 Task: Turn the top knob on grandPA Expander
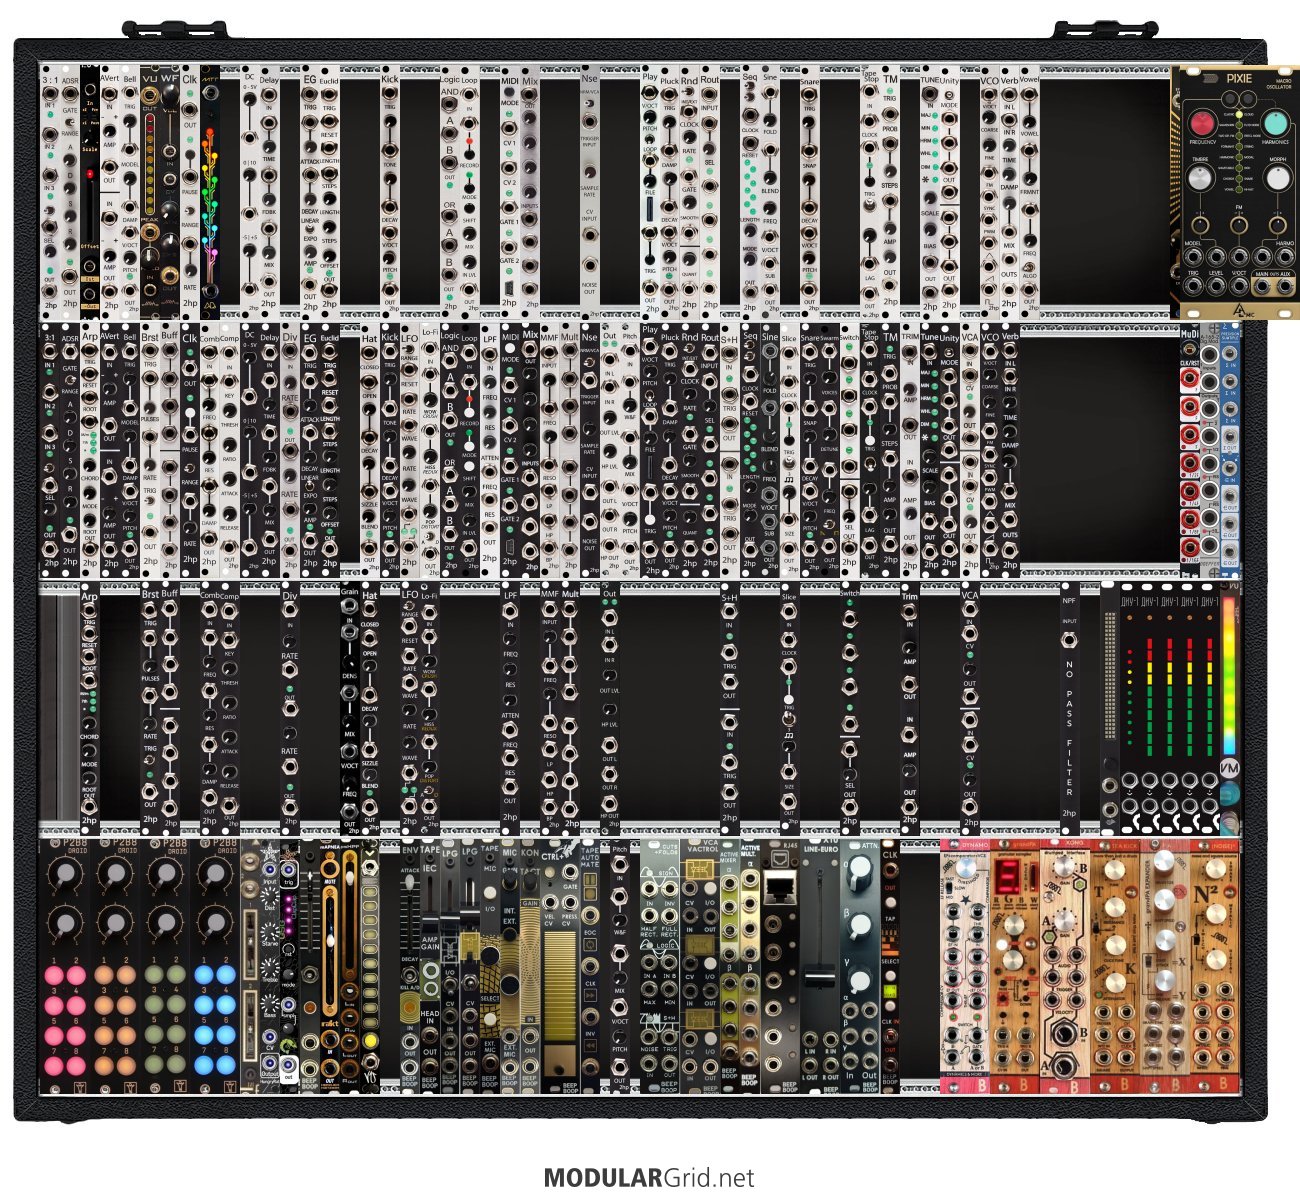pos(1164,861)
